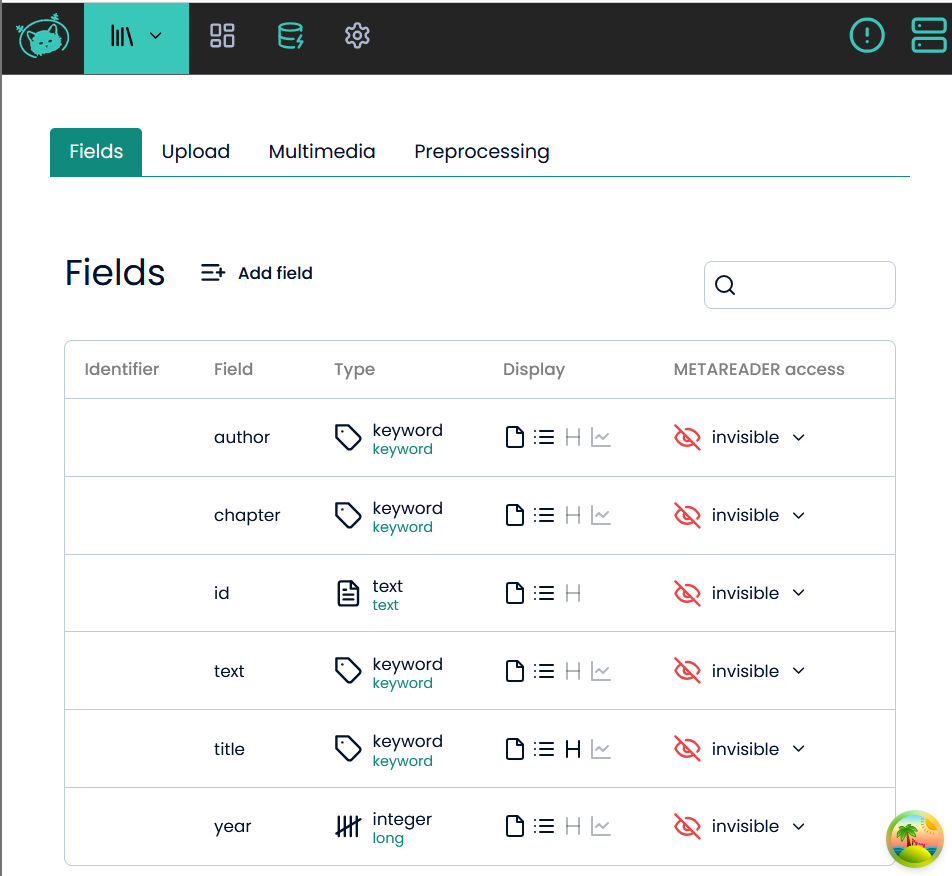
Task: Toggle document display icon for author field
Action: point(514,437)
